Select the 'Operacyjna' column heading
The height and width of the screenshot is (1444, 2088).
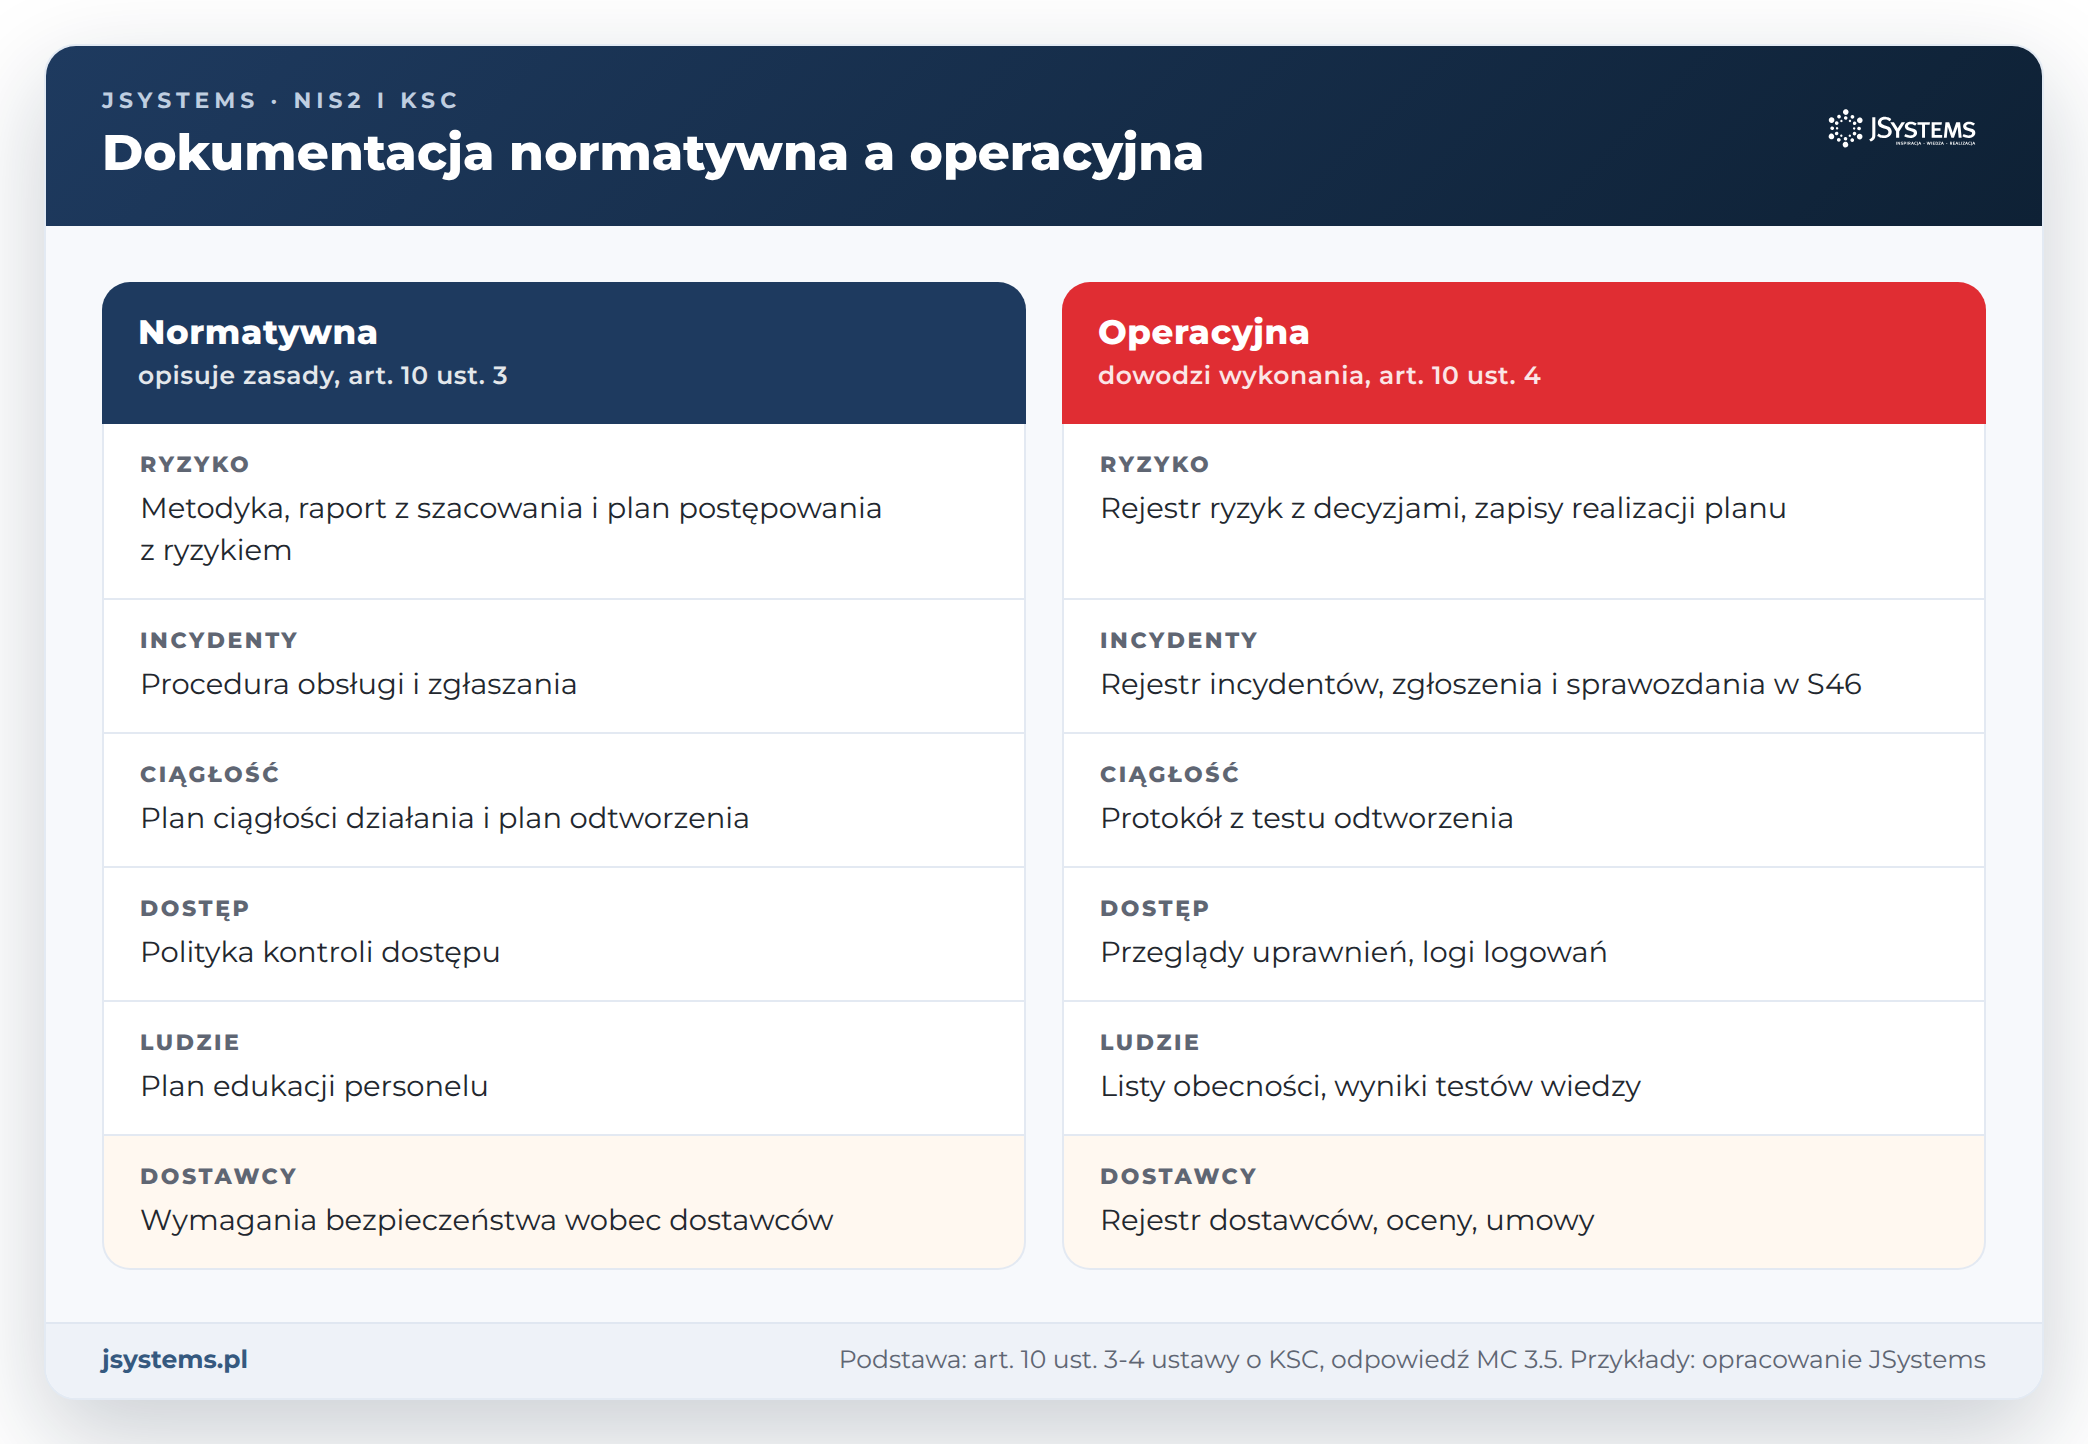1203,332
